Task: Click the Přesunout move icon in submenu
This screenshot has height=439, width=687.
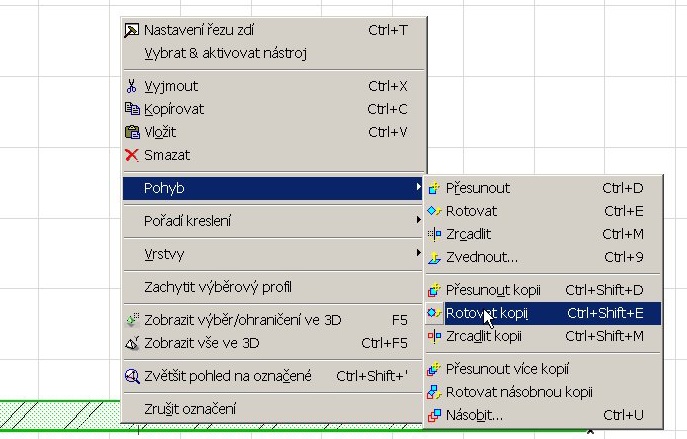Action: click(434, 188)
